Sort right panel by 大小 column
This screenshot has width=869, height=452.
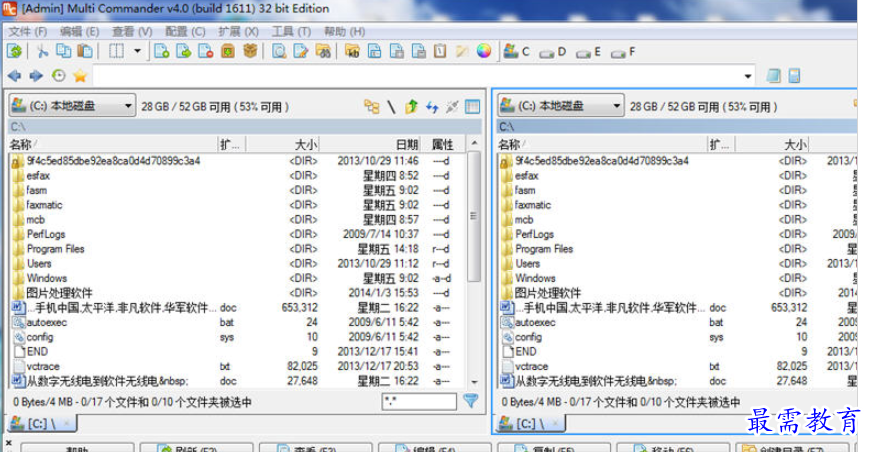[x=772, y=145]
